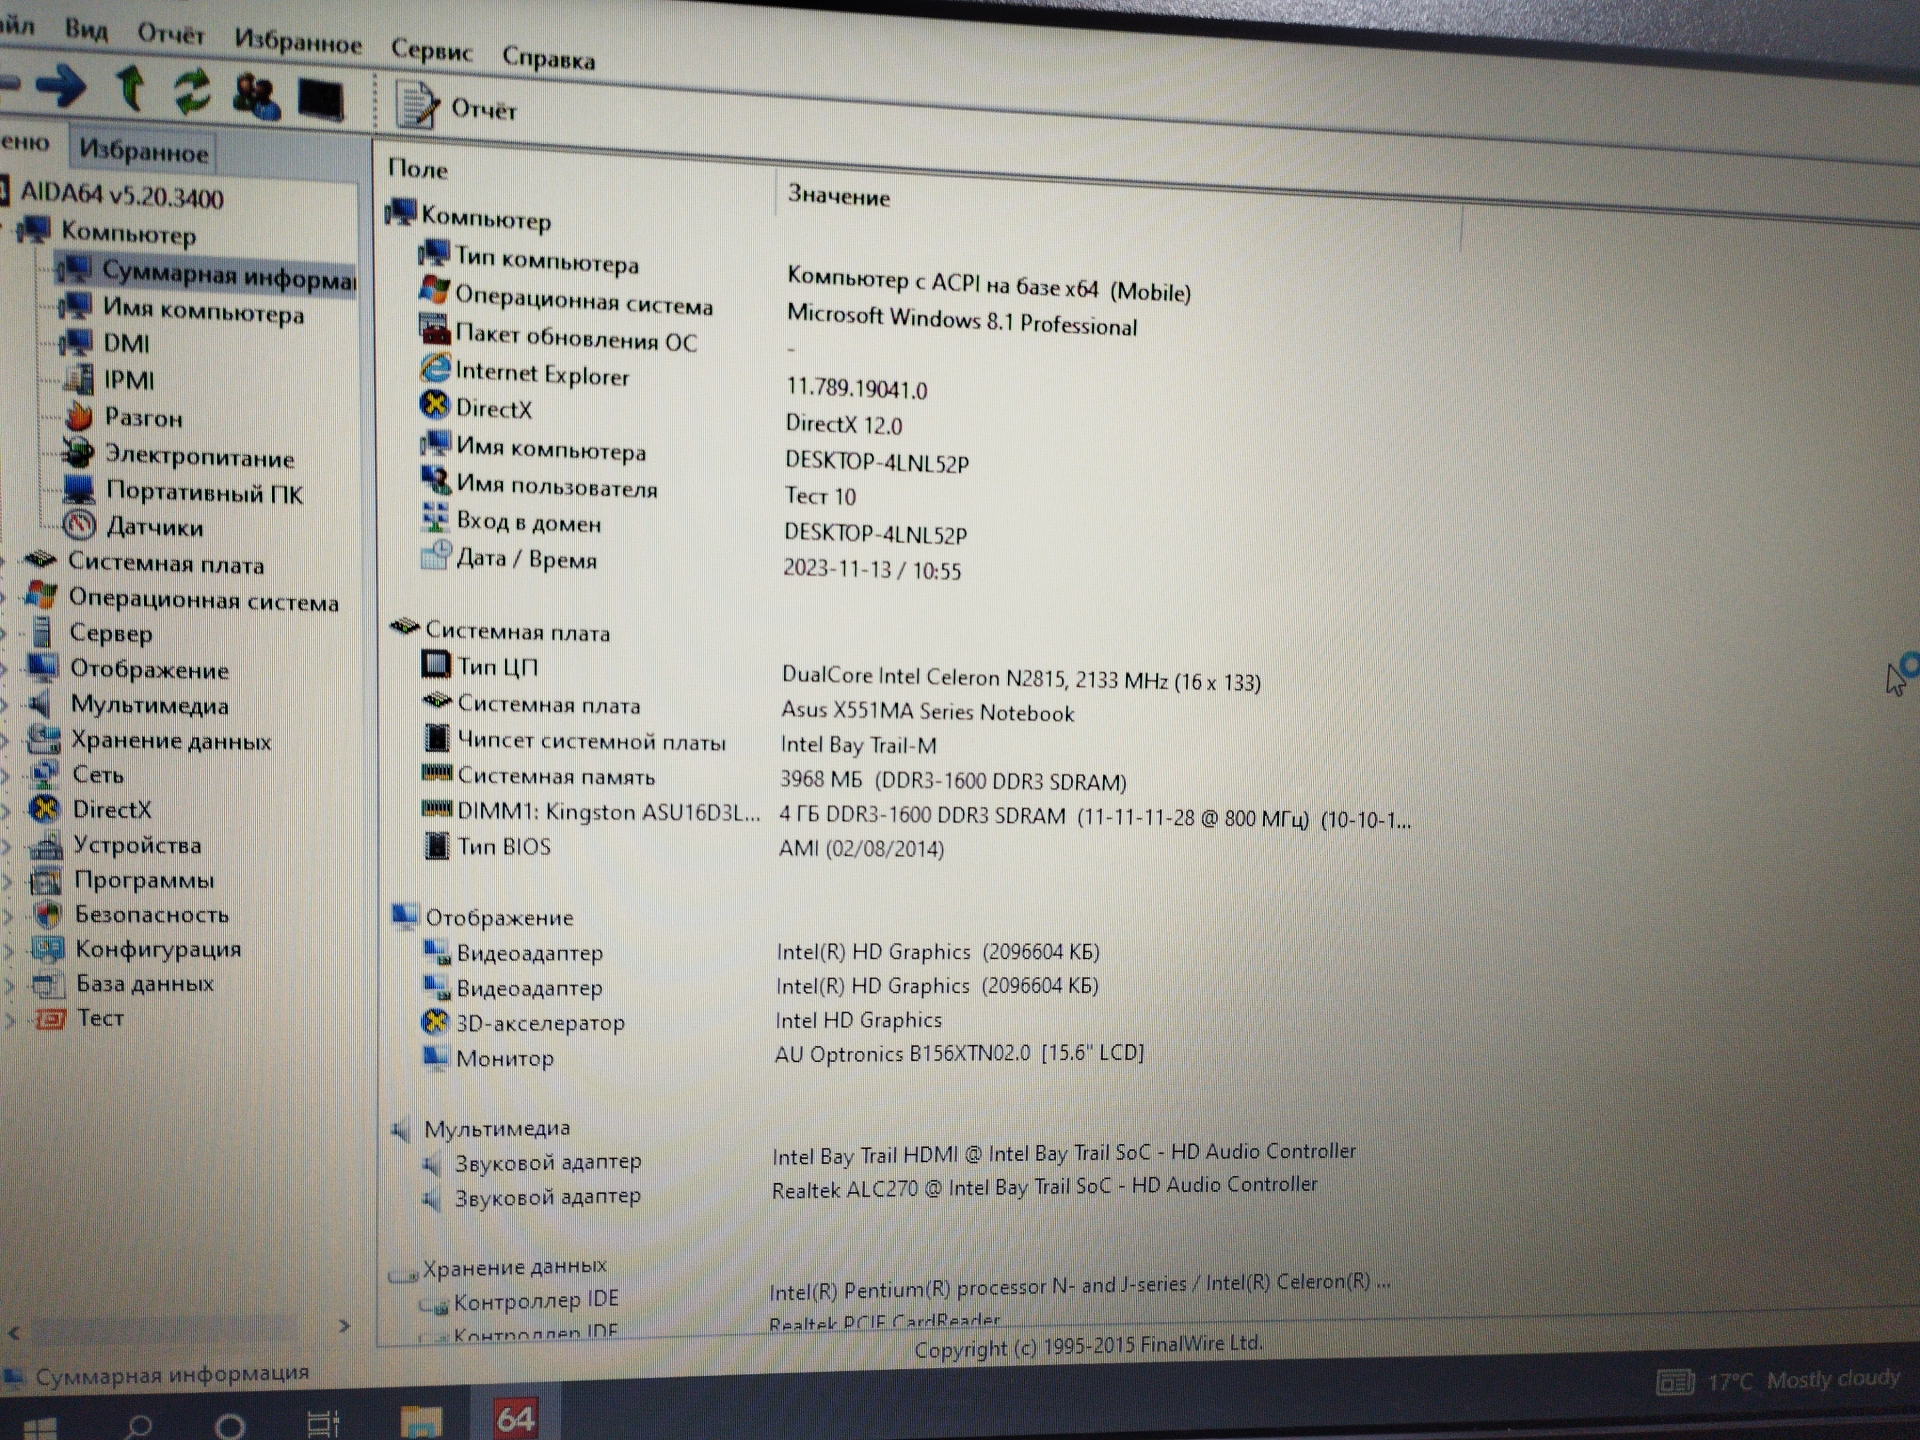Click Microsoft Windows 8.1 Professional link value

tap(961, 320)
